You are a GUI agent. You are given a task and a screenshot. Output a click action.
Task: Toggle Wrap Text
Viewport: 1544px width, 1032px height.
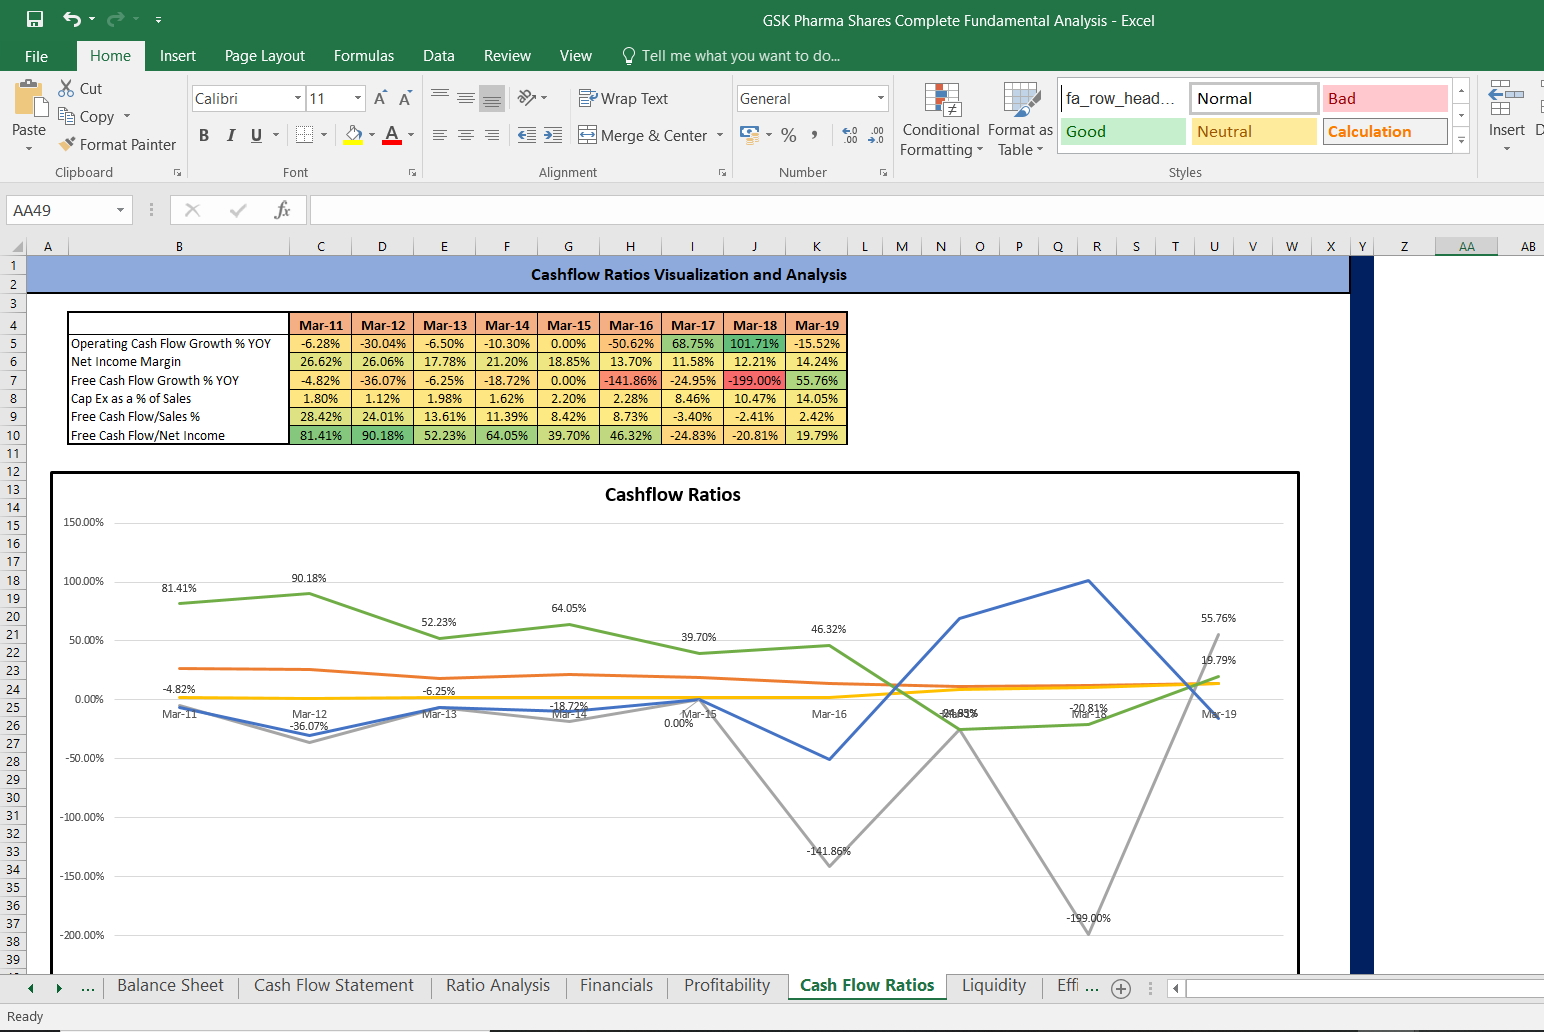click(623, 98)
